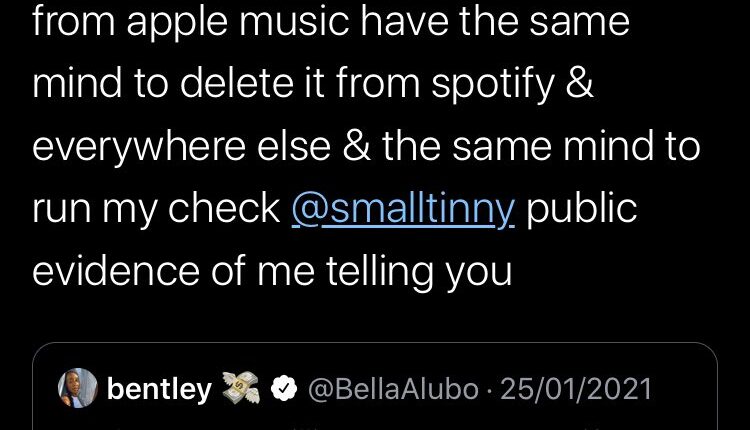Screen dimensions: 750x430
Task: Click the line "evidence of me telling you"
Action: pyautogui.click(x=272, y=271)
